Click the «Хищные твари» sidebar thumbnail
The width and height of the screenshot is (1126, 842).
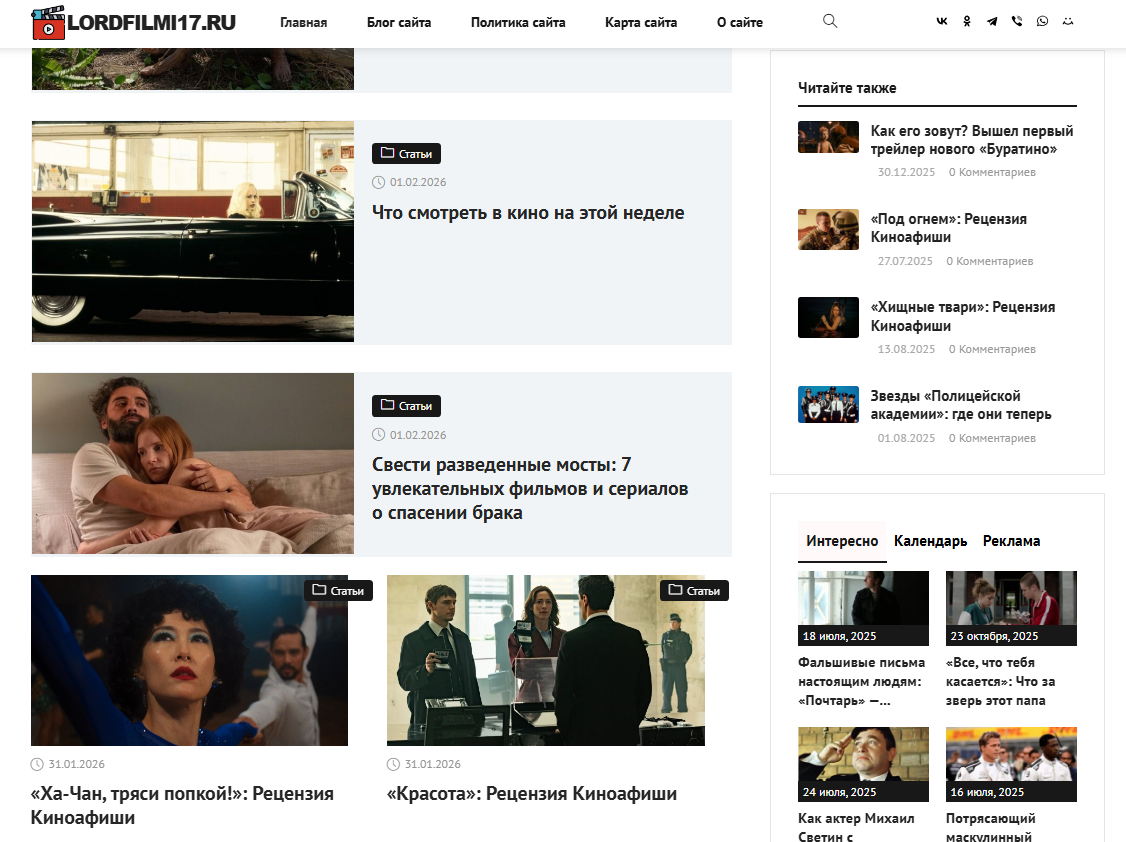(828, 317)
